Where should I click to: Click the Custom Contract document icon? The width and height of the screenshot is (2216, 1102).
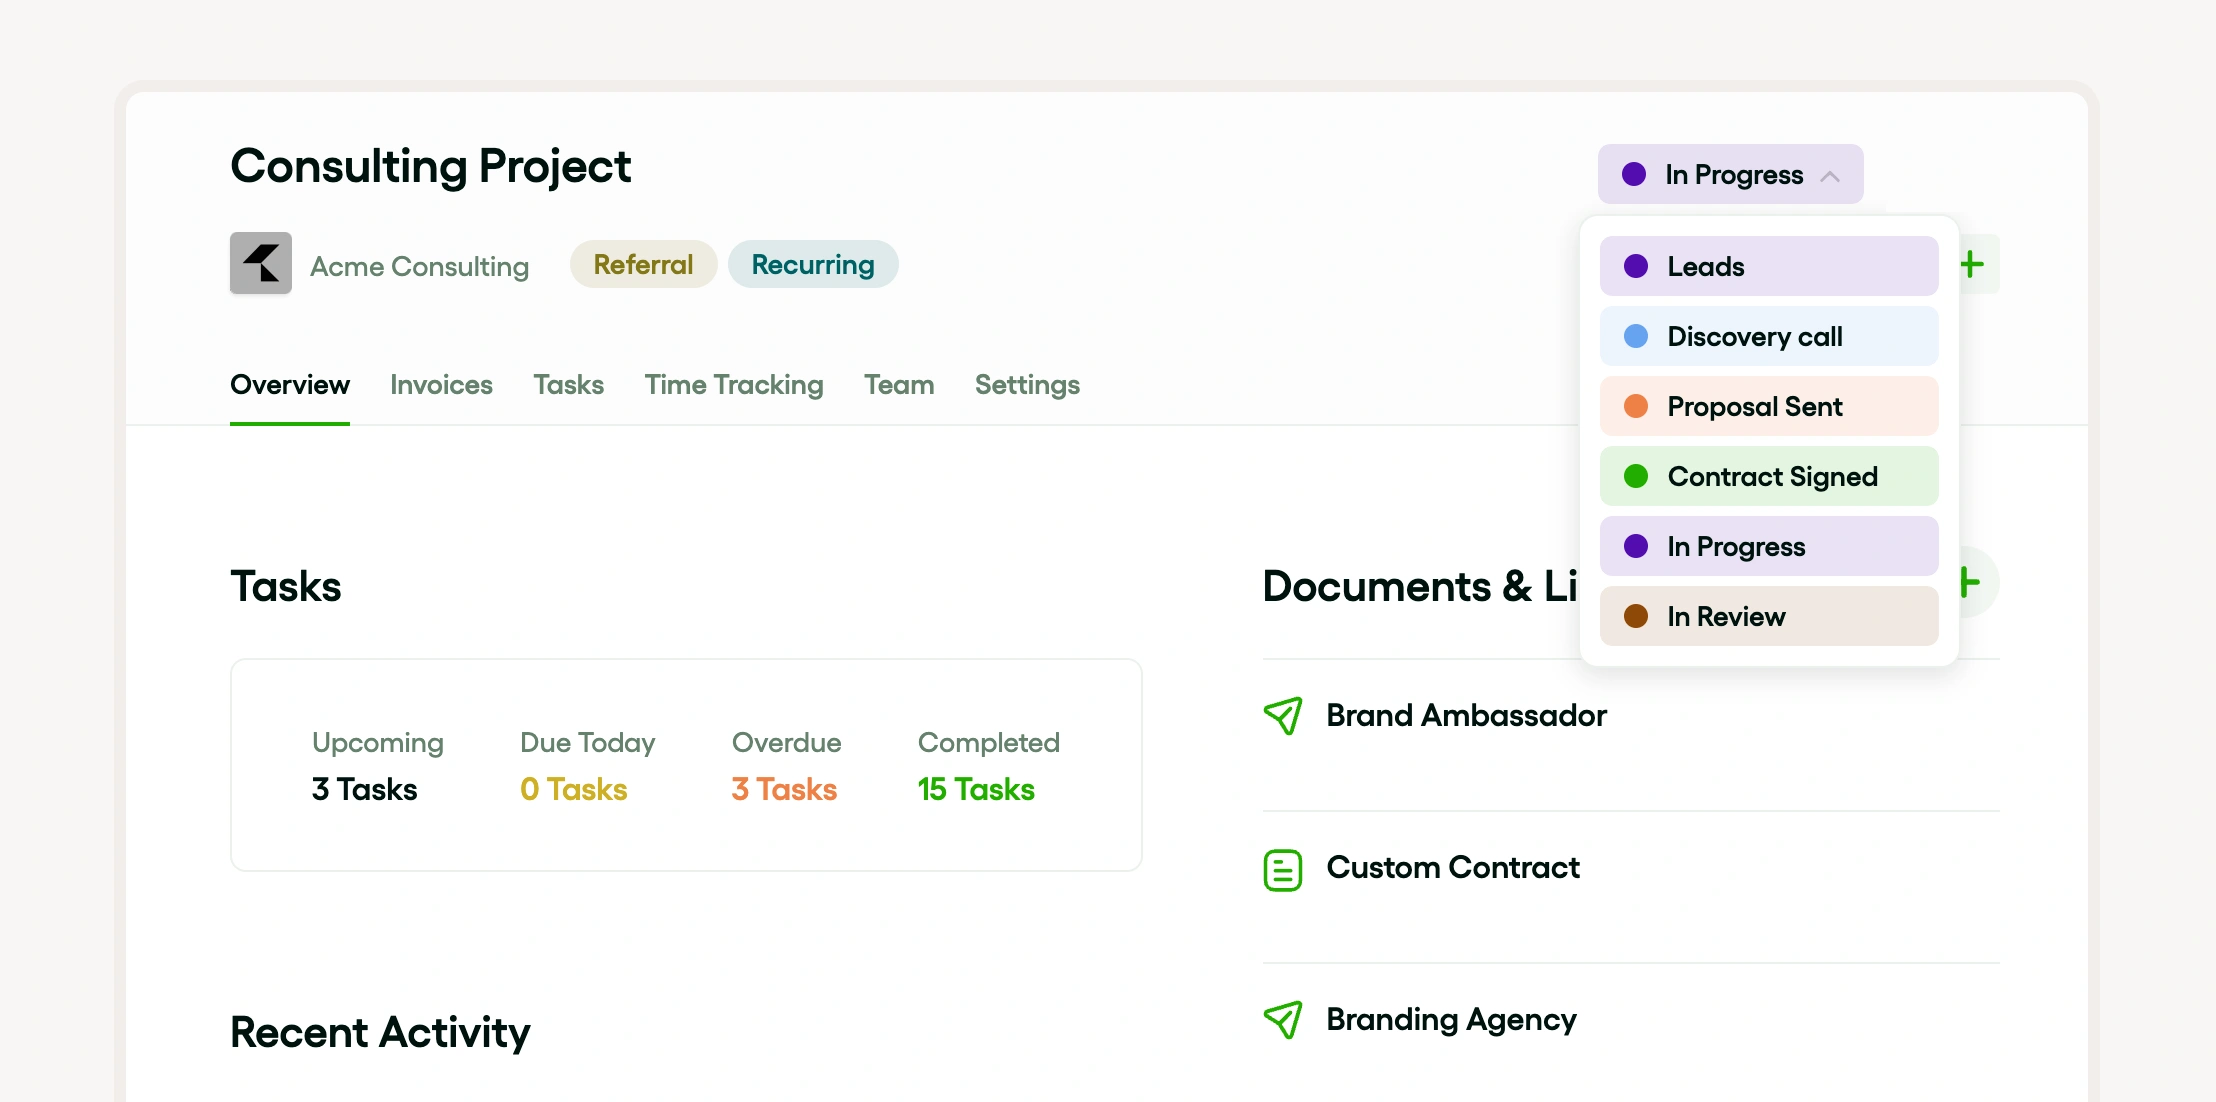[x=1282, y=869]
